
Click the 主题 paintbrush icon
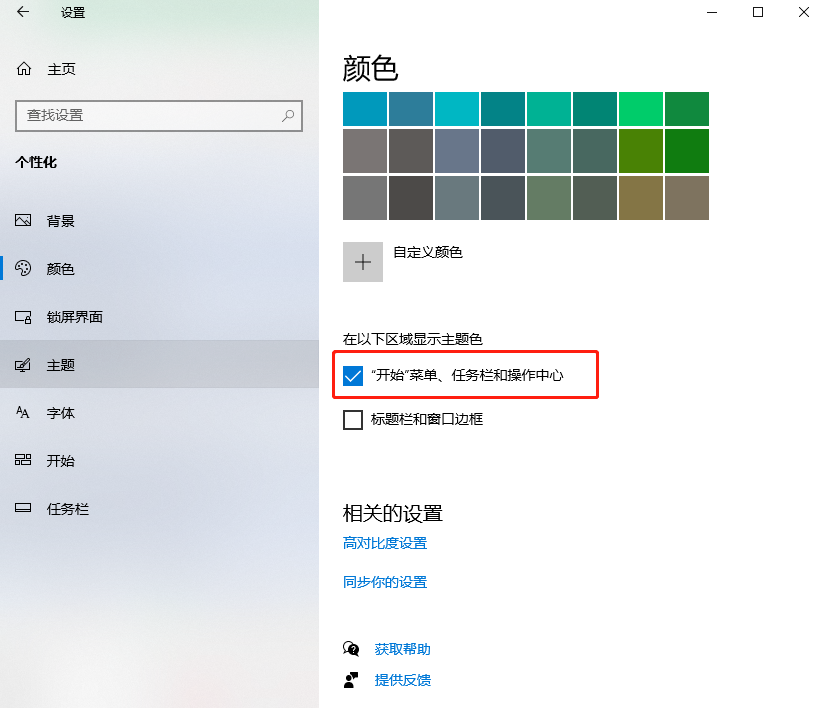(x=22, y=364)
